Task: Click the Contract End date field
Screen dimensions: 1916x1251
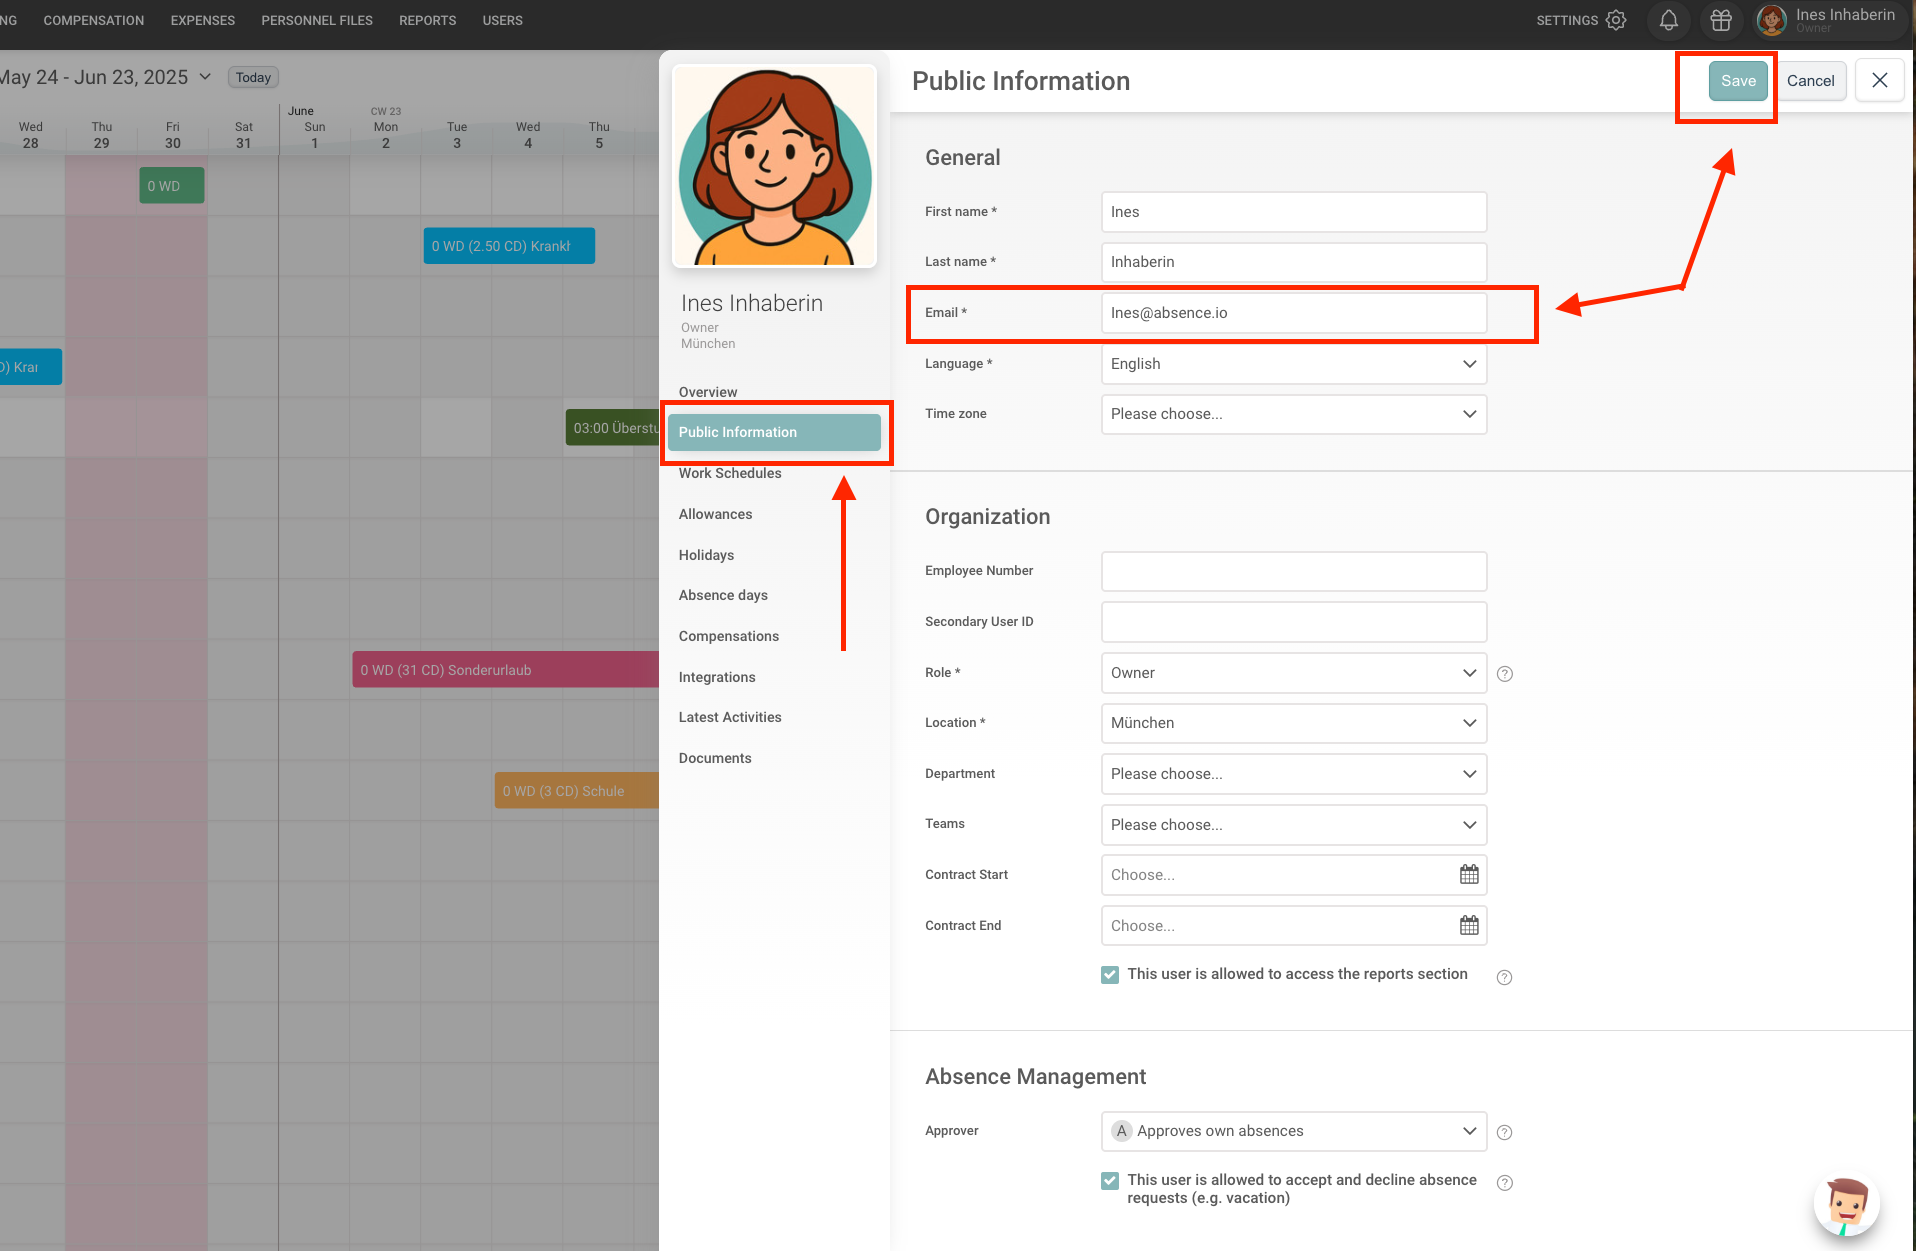Action: coord(1294,926)
